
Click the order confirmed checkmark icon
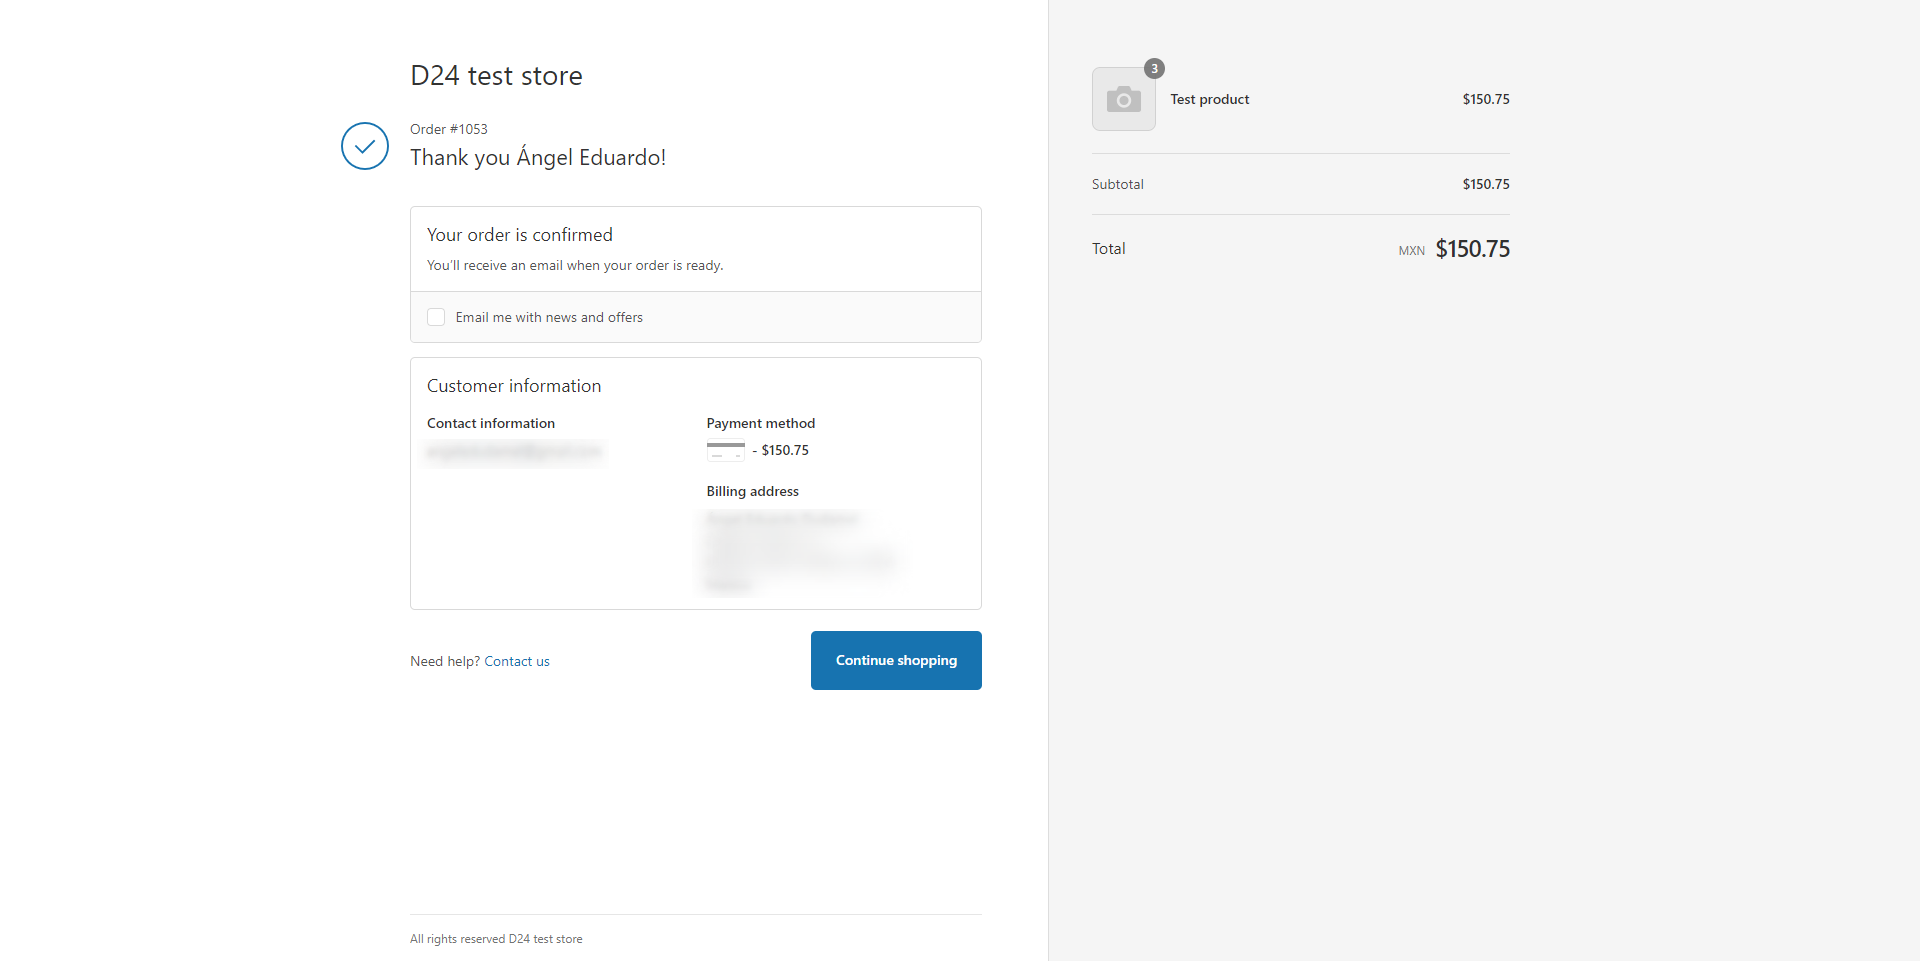pyautogui.click(x=365, y=146)
